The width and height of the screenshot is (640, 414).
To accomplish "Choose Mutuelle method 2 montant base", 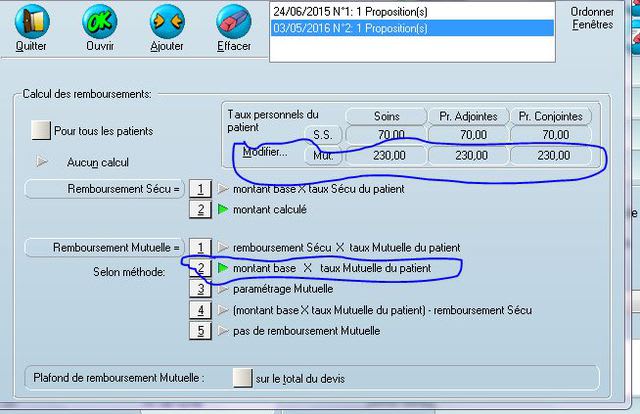I will click(x=200, y=268).
